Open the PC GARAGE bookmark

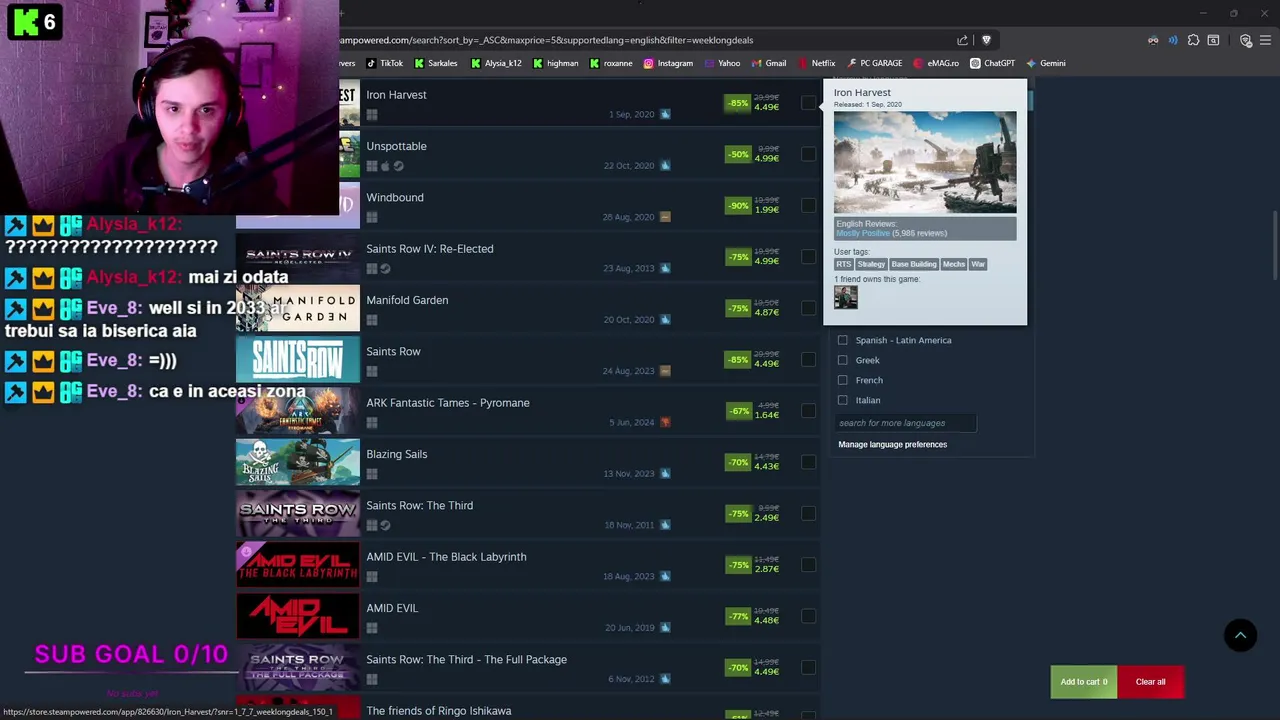point(874,63)
